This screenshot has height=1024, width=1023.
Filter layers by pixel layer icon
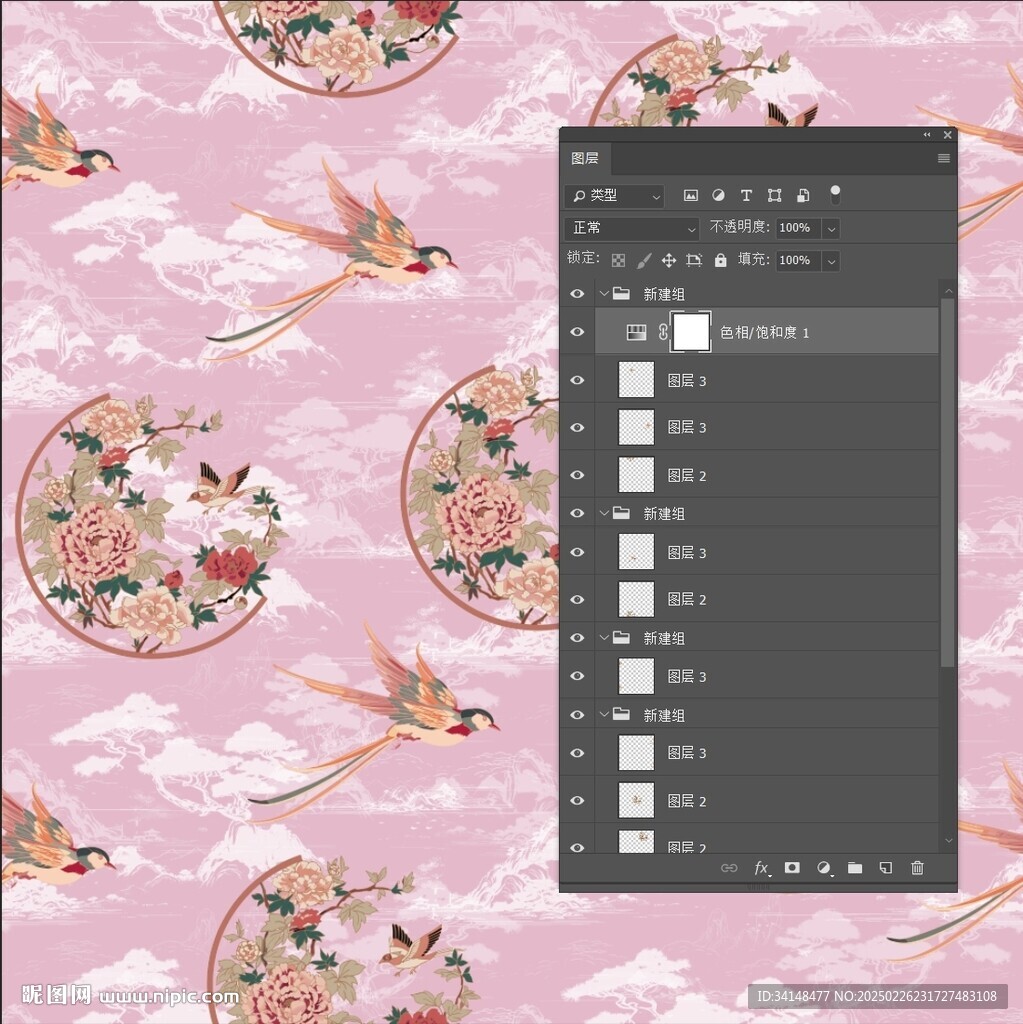tap(690, 195)
